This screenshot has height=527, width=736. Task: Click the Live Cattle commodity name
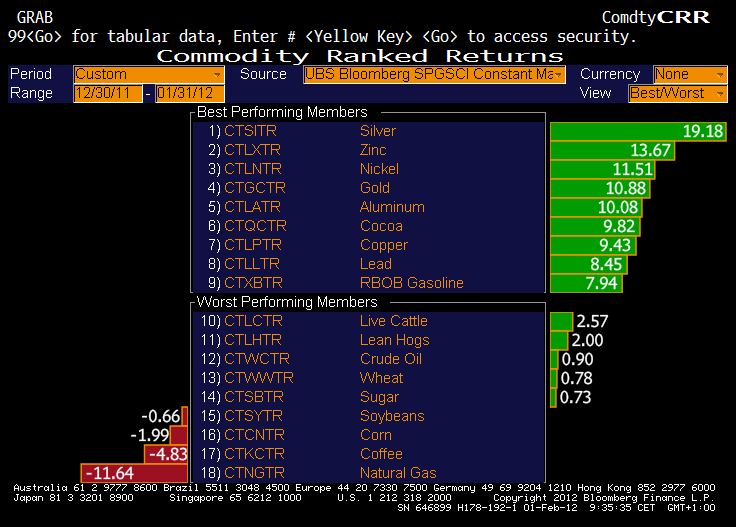pos(393,321)
